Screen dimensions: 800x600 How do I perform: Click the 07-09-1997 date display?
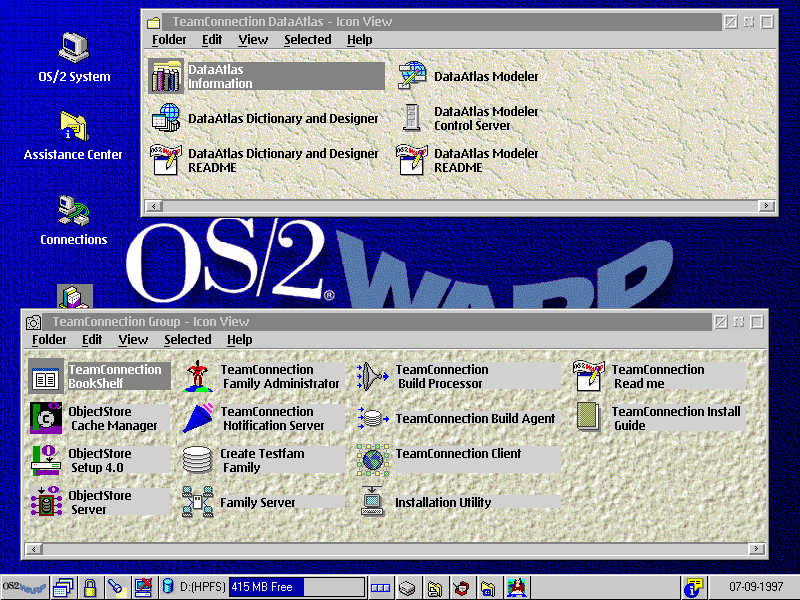coord(756,587)
